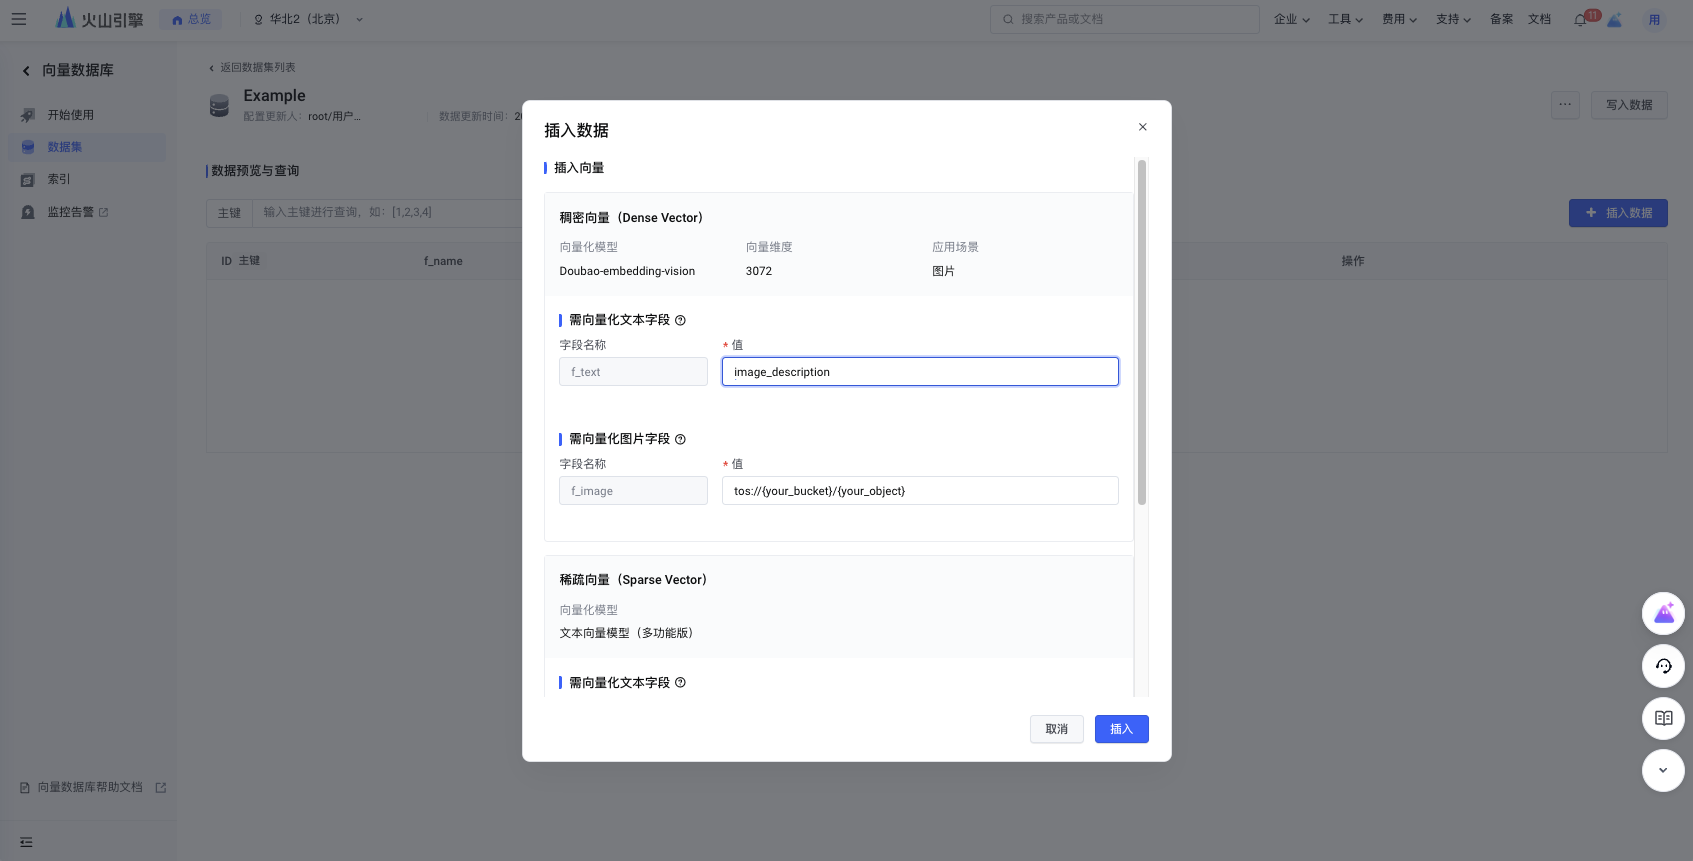Open the region selector North China 2
The width and height of the screenshot is (1693, 861).
(x=308, y=19)
